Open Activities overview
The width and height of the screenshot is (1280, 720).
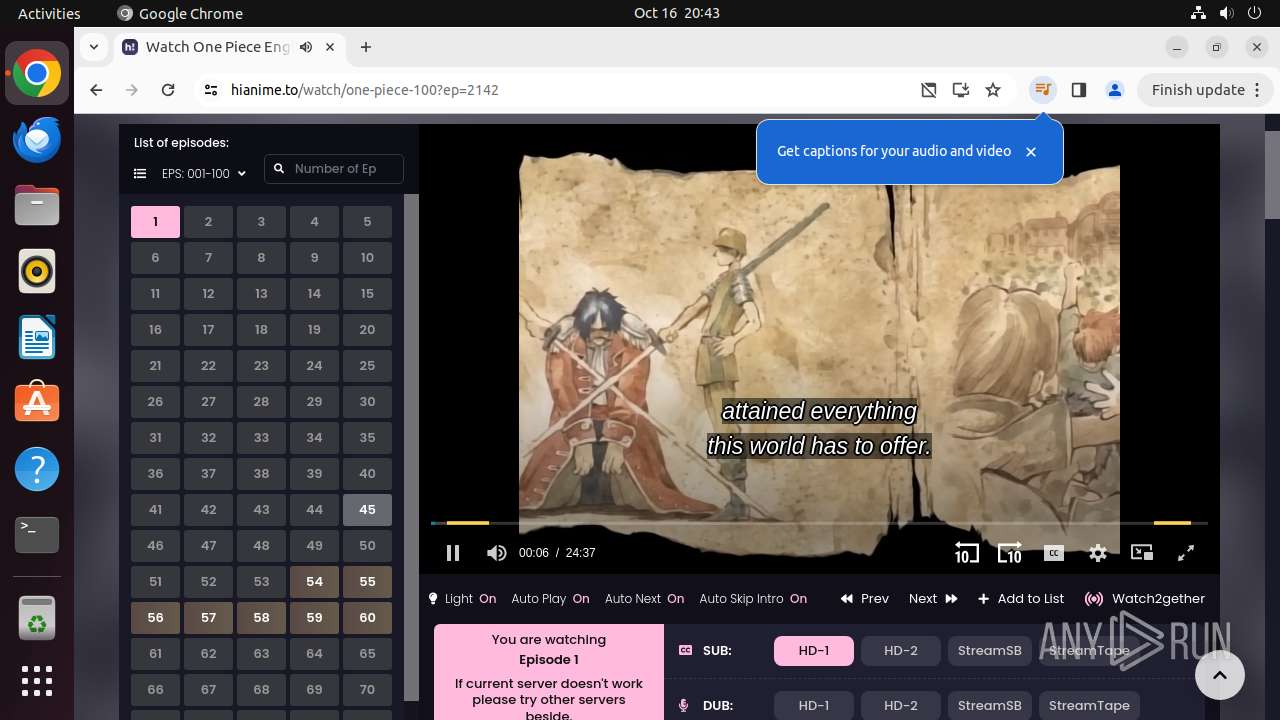click(x=49, y=13)
